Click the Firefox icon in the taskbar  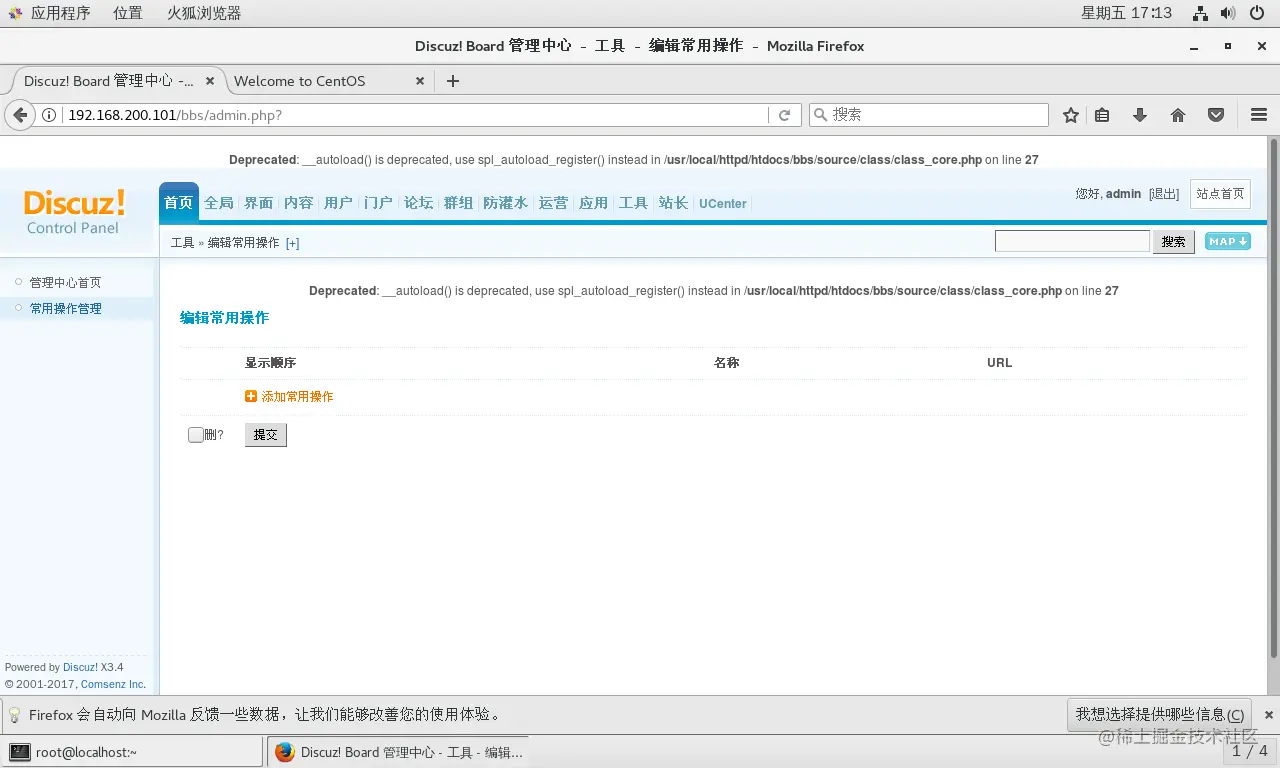coord(285,752)
